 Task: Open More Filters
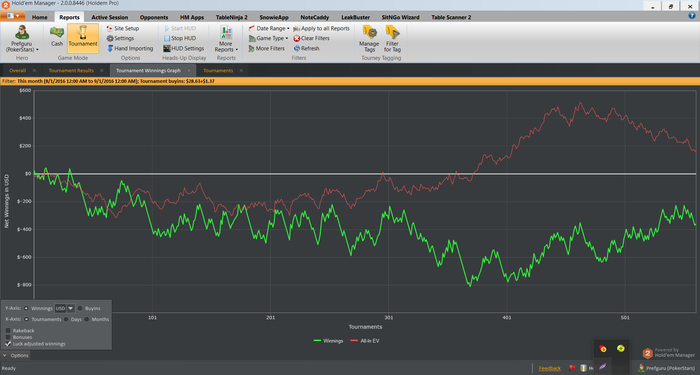[x=267, y=48]
